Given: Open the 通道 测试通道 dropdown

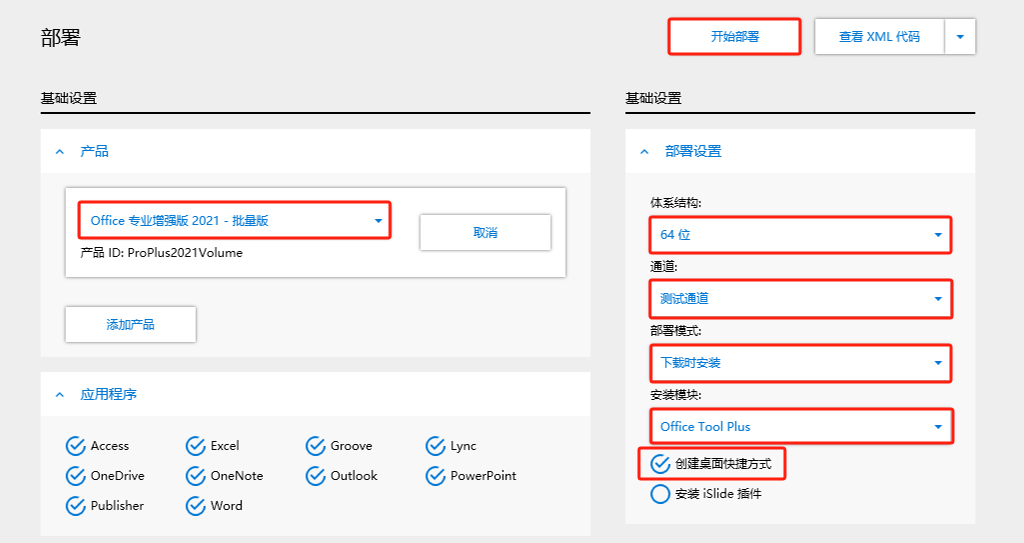Looking at the screenshot, I should 801,299.
